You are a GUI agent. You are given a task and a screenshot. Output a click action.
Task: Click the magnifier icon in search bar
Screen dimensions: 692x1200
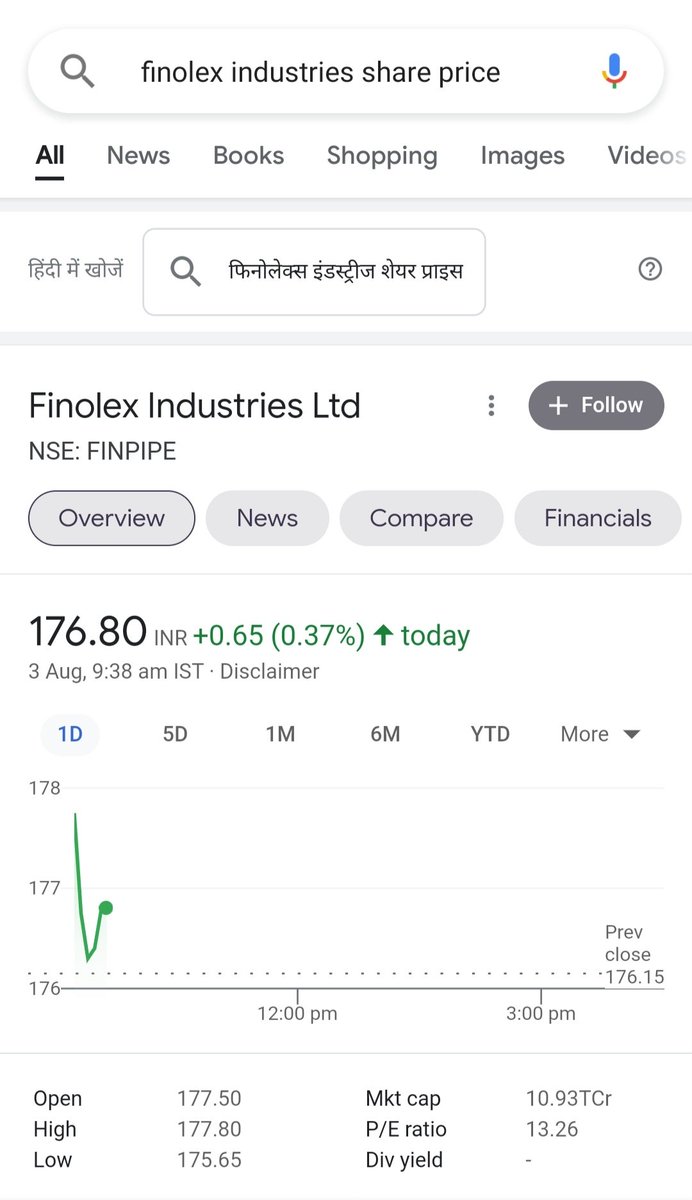[77, 72]
